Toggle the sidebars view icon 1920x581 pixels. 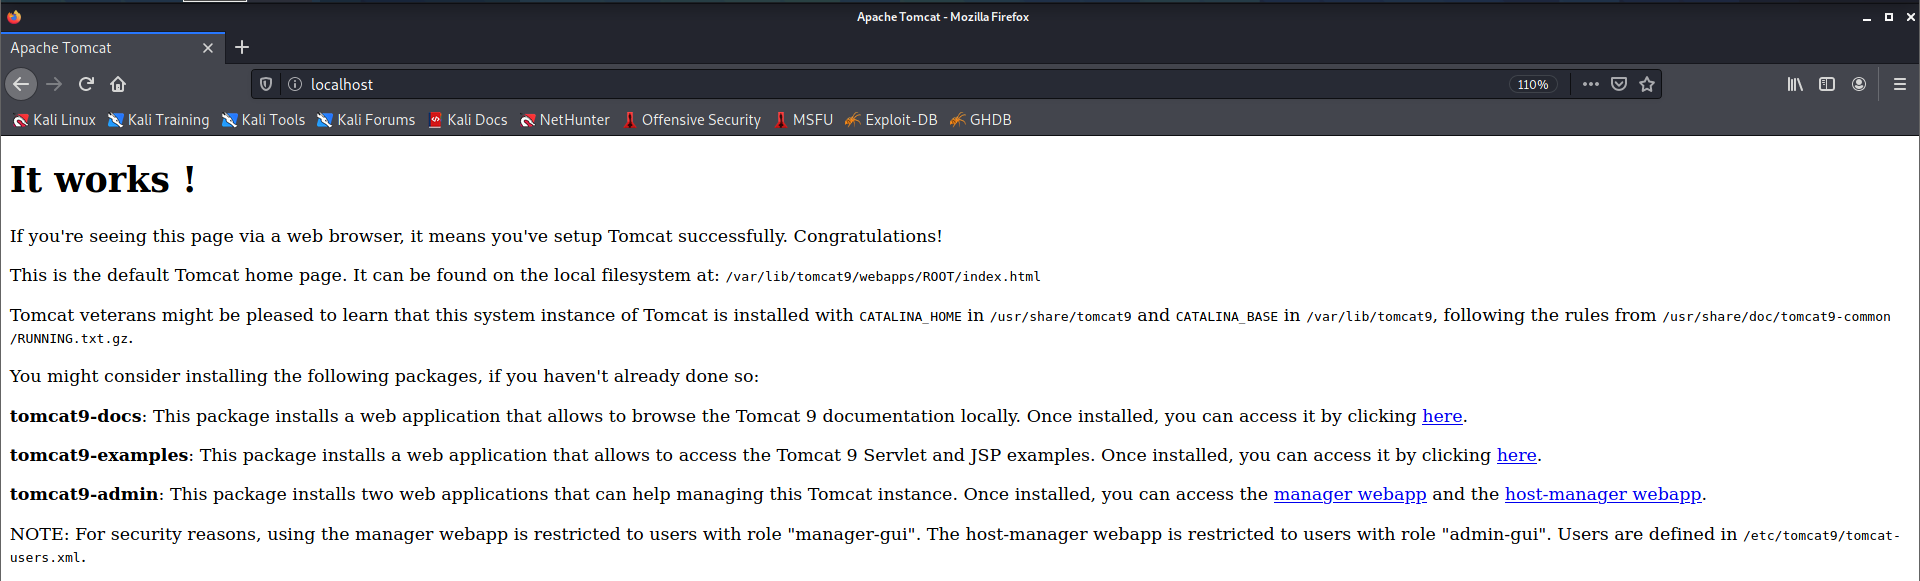click(1827, 84)
